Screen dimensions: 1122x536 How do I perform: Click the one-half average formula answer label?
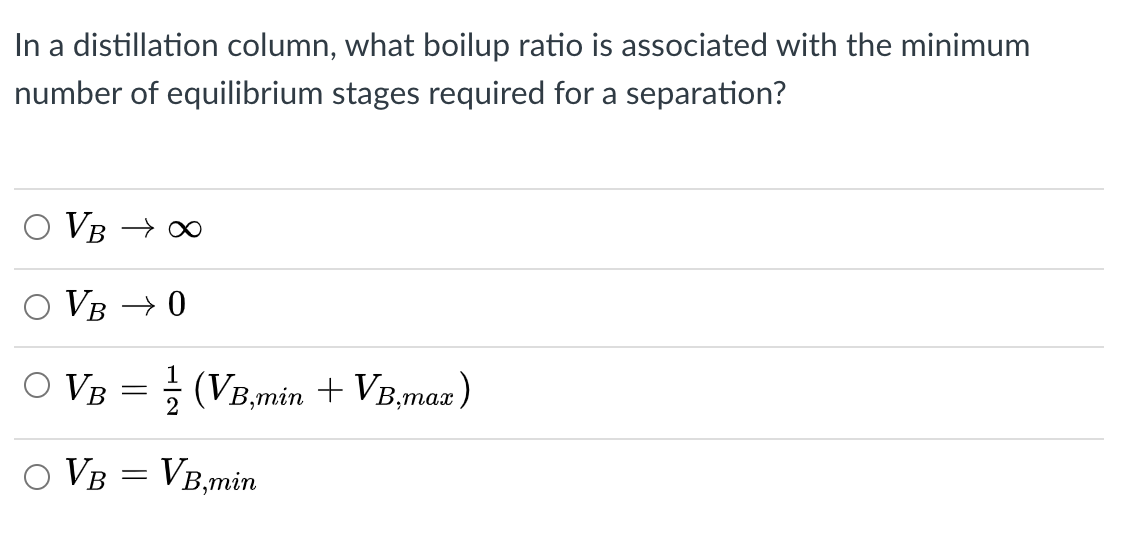[x=268, y=389]
